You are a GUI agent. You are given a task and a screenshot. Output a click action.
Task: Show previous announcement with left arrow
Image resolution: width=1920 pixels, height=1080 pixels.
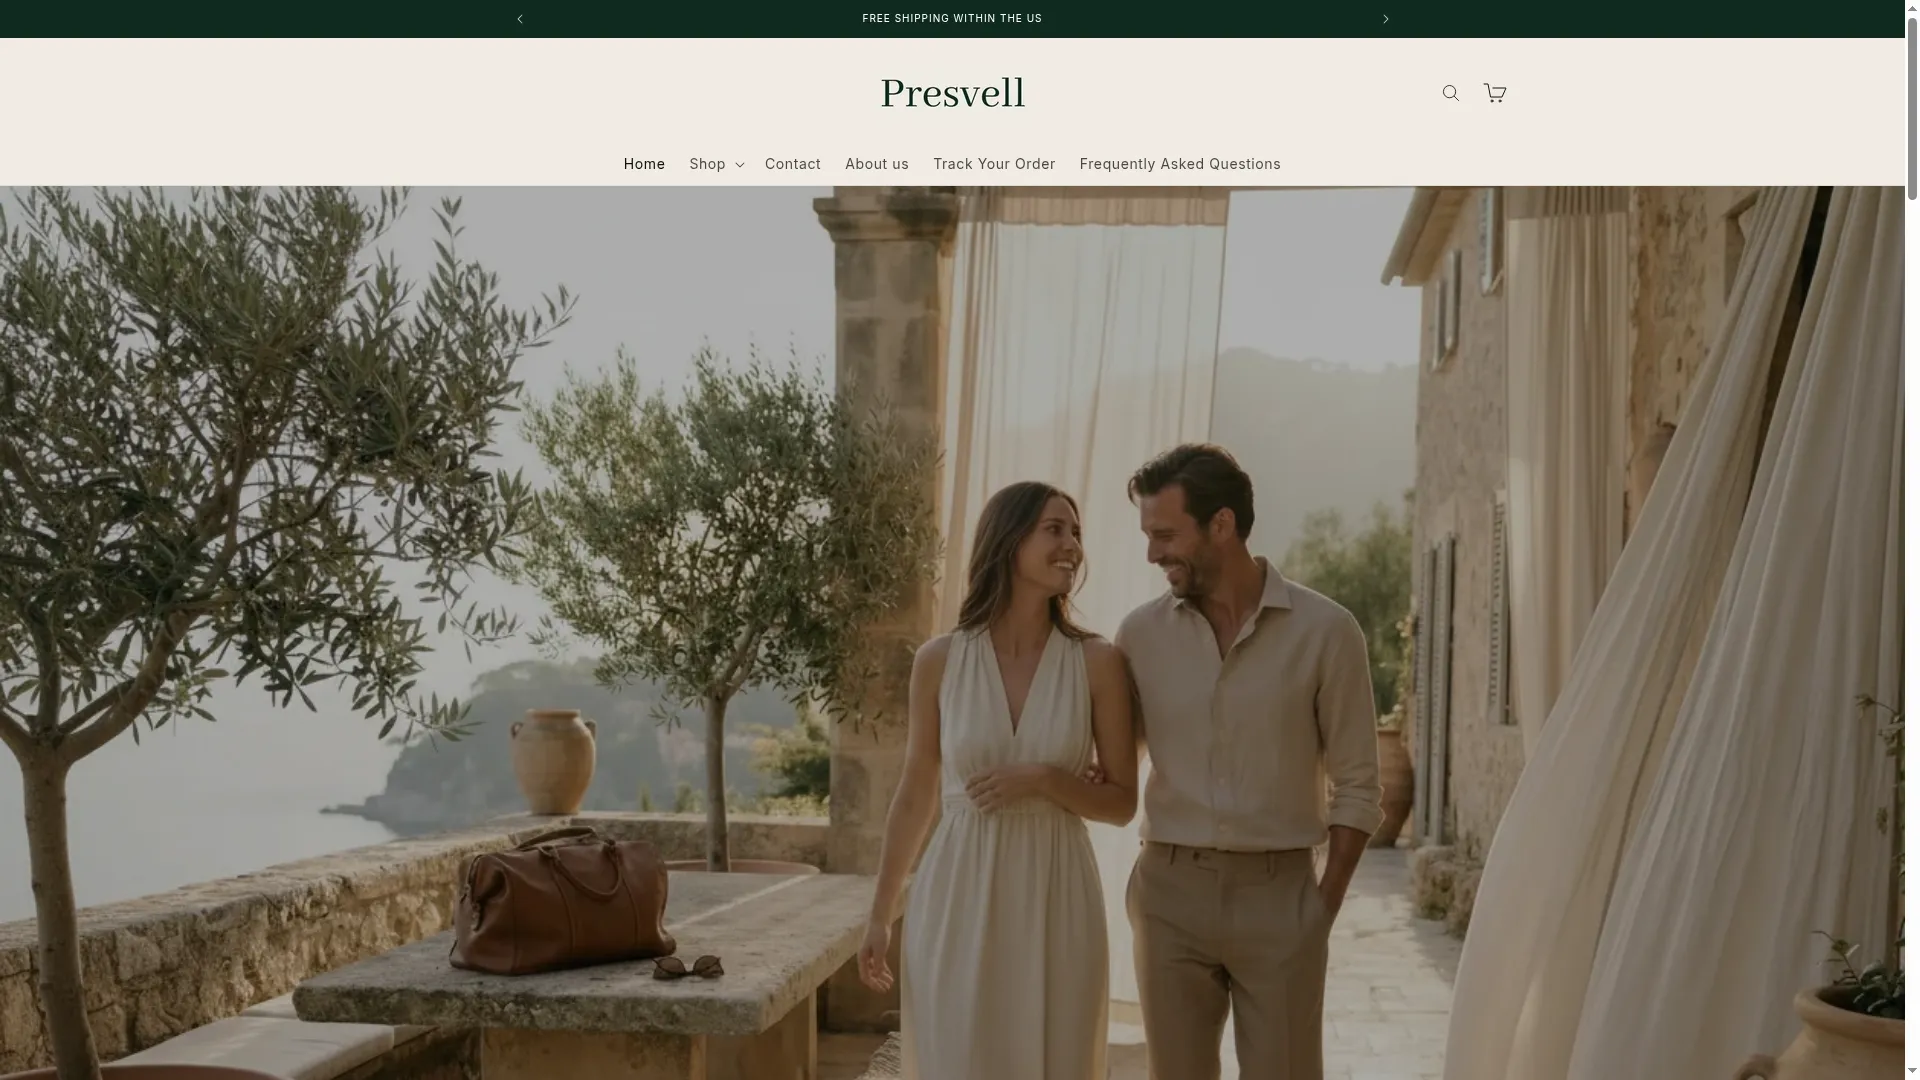519,19
